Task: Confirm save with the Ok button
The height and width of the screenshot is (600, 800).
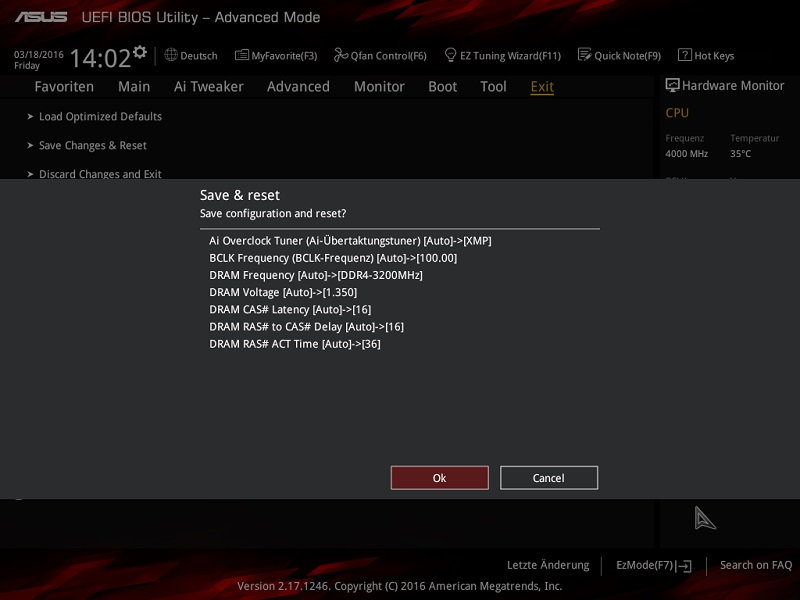Action: pyautogui.click(x=440, y=478)
